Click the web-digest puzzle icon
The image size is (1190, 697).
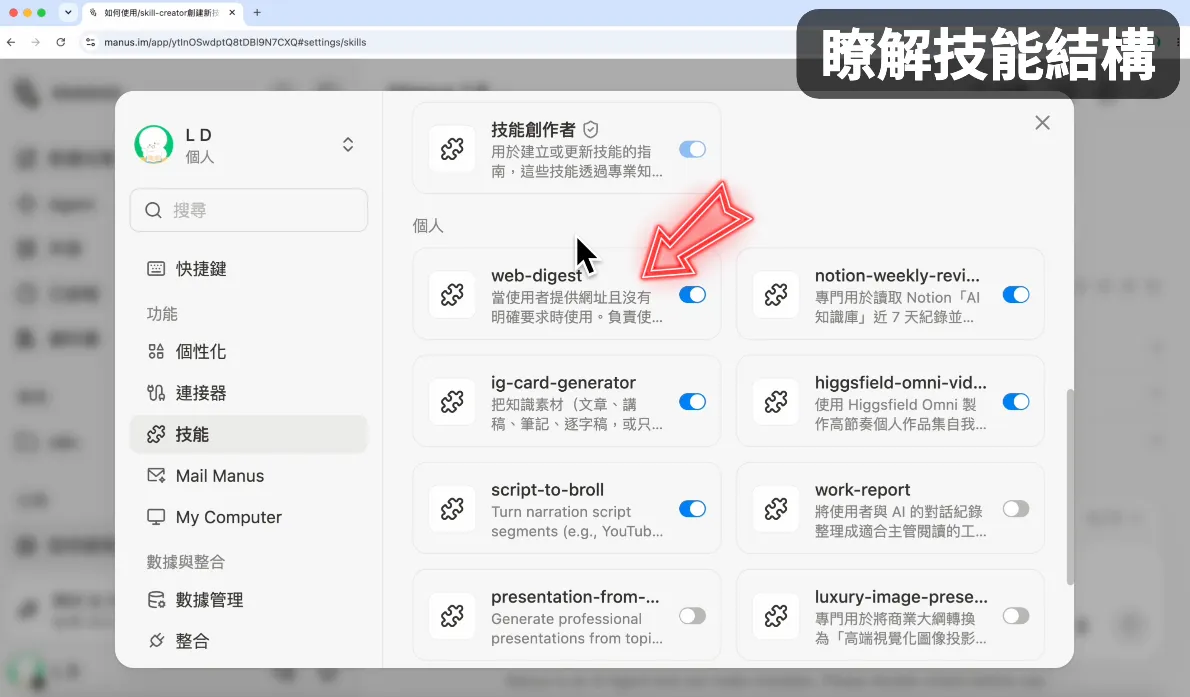[x=452, y=295]
